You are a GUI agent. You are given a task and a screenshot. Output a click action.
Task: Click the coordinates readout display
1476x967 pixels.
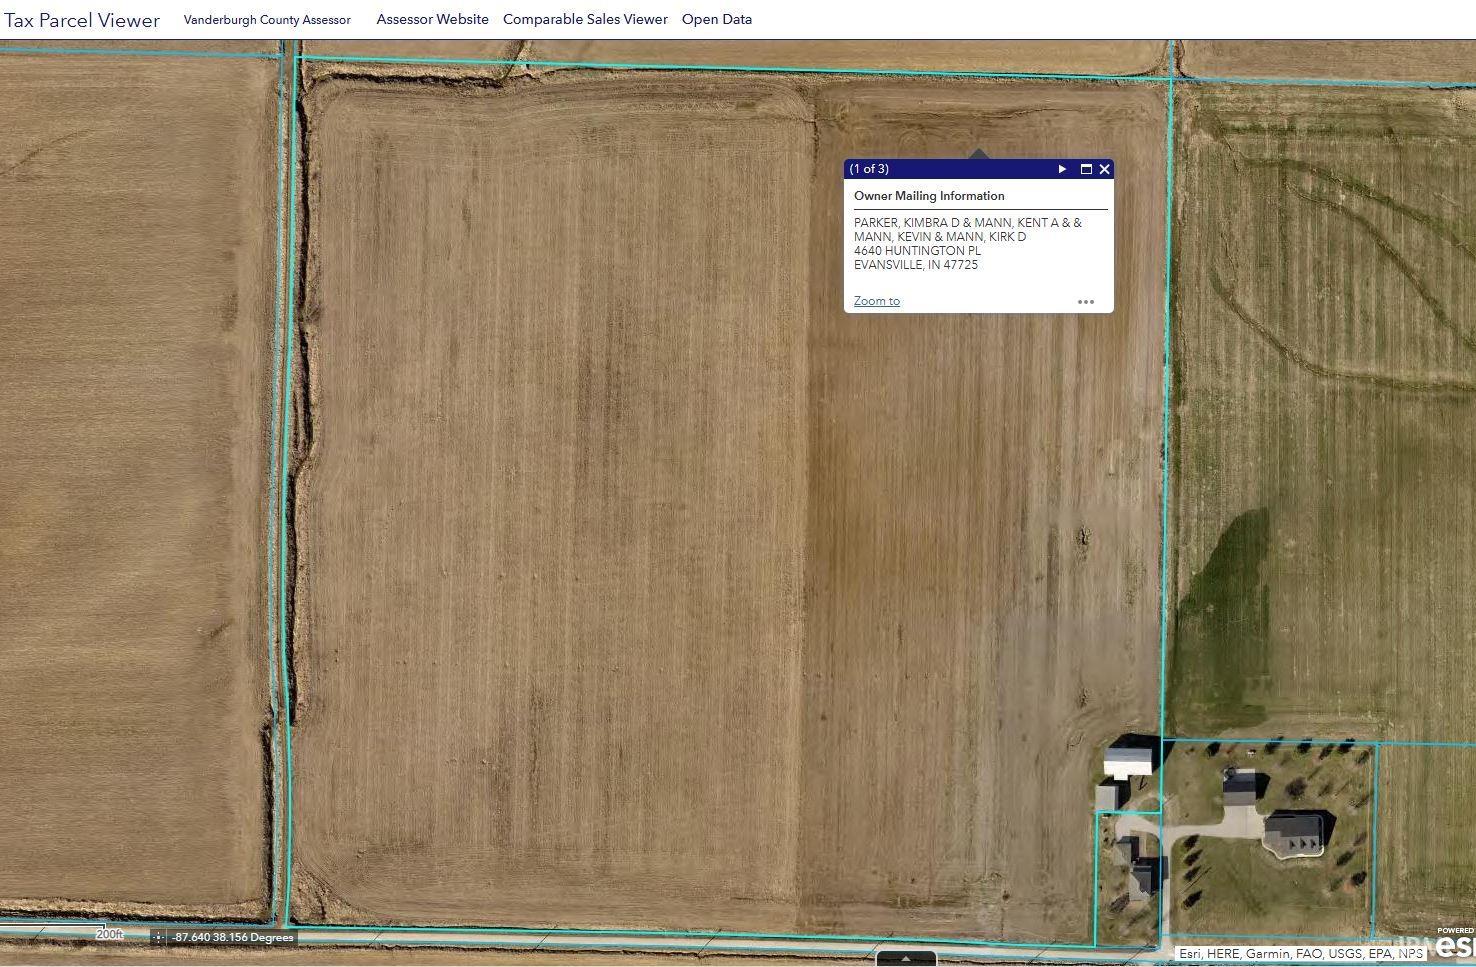(231, 937)
